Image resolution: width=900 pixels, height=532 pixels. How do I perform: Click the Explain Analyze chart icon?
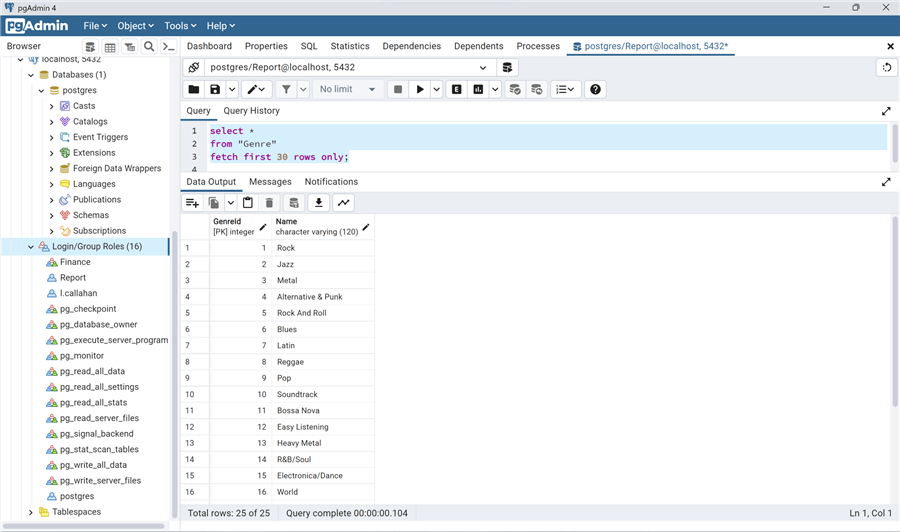click(478, 89)
